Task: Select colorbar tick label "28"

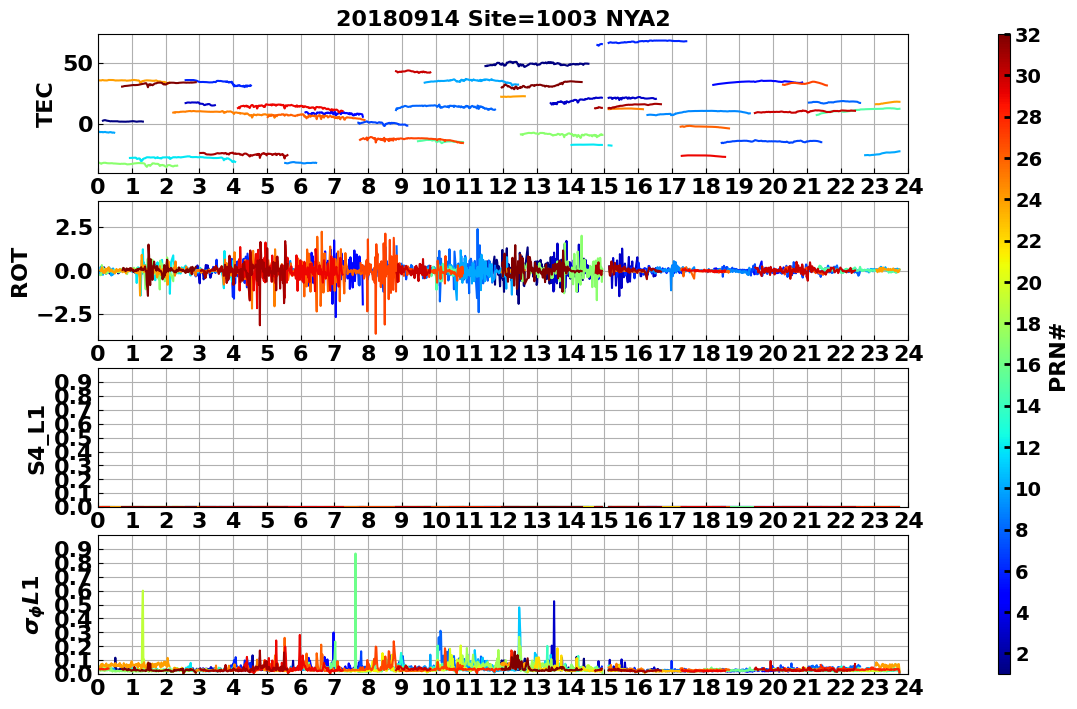Action: click(1028, 117)
